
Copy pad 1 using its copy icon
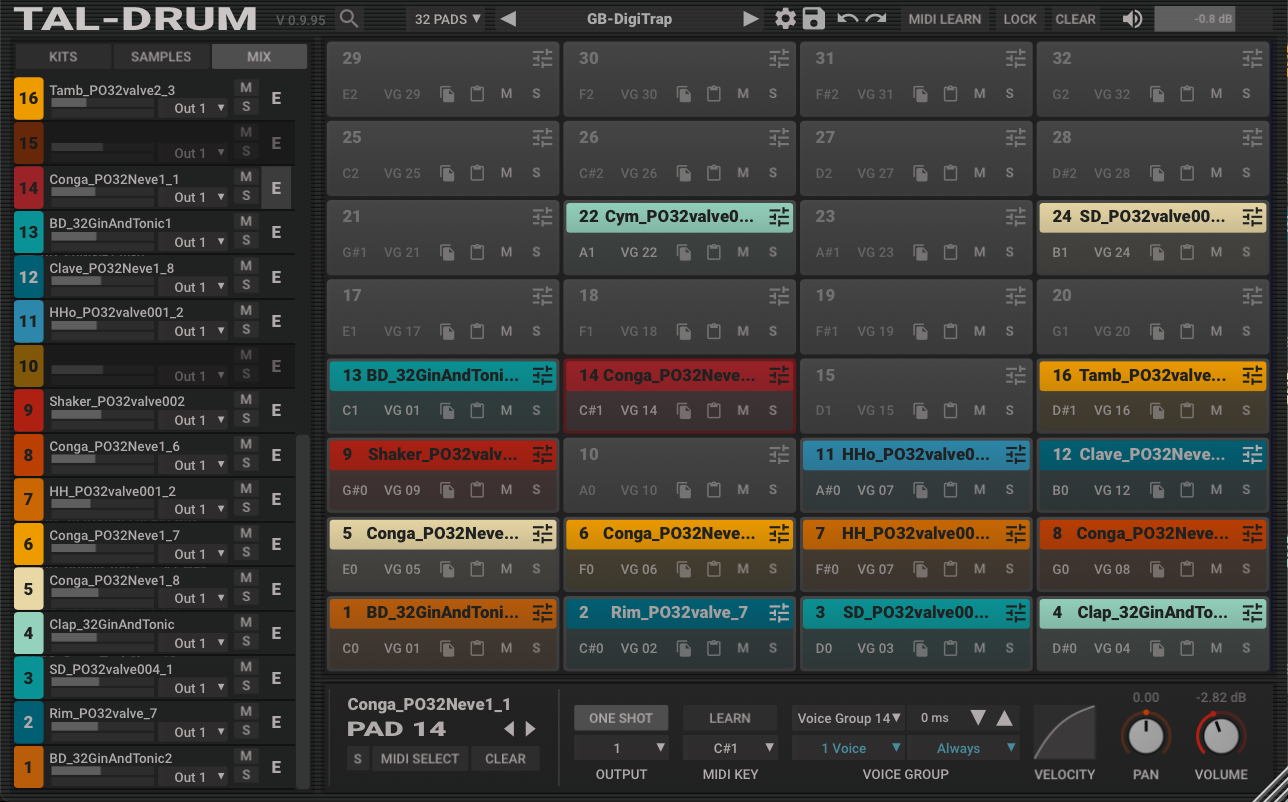pos(447,648)
